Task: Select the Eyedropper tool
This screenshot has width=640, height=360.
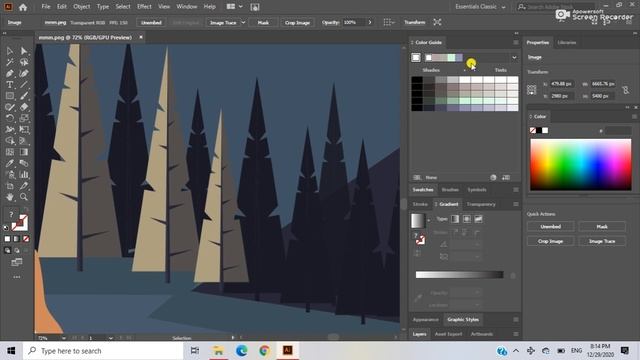Action: [10, 163]
